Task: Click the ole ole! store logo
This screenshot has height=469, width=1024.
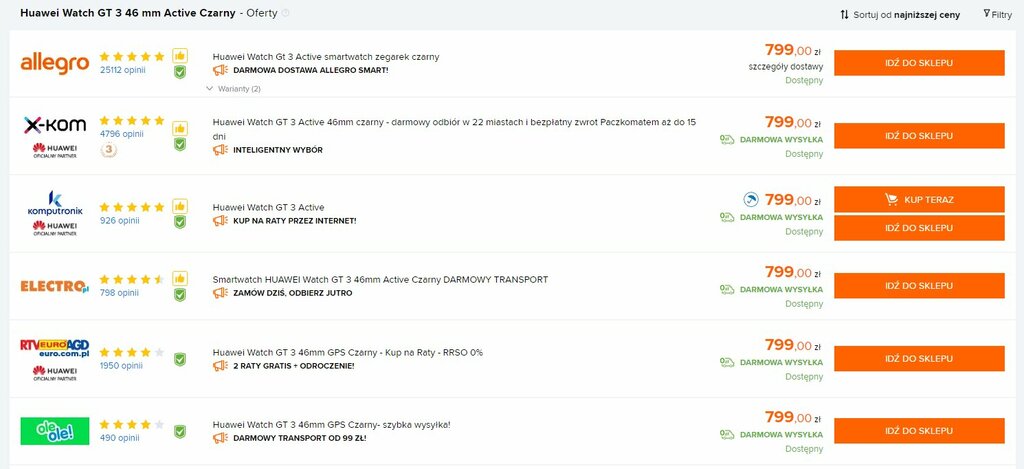Action: [x=55, y=431]
